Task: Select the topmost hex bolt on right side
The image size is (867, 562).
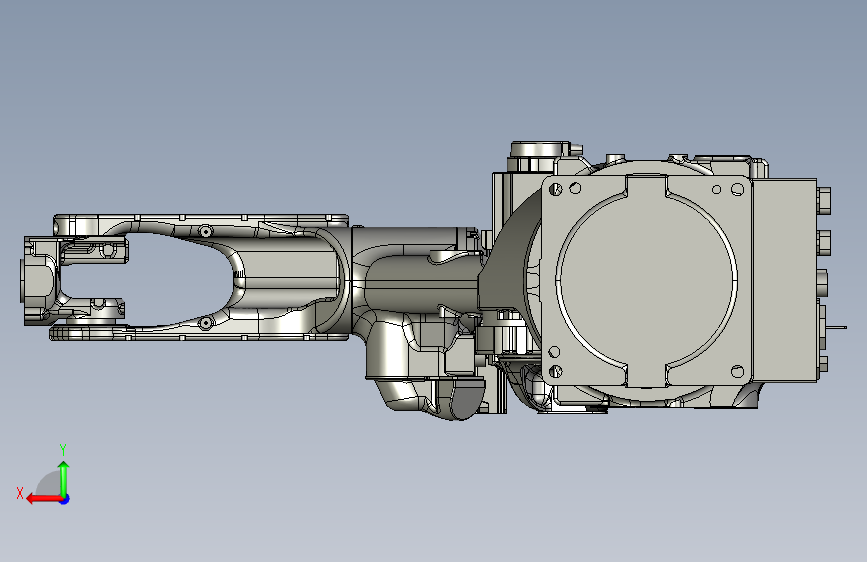Action: tap(823, 200)
